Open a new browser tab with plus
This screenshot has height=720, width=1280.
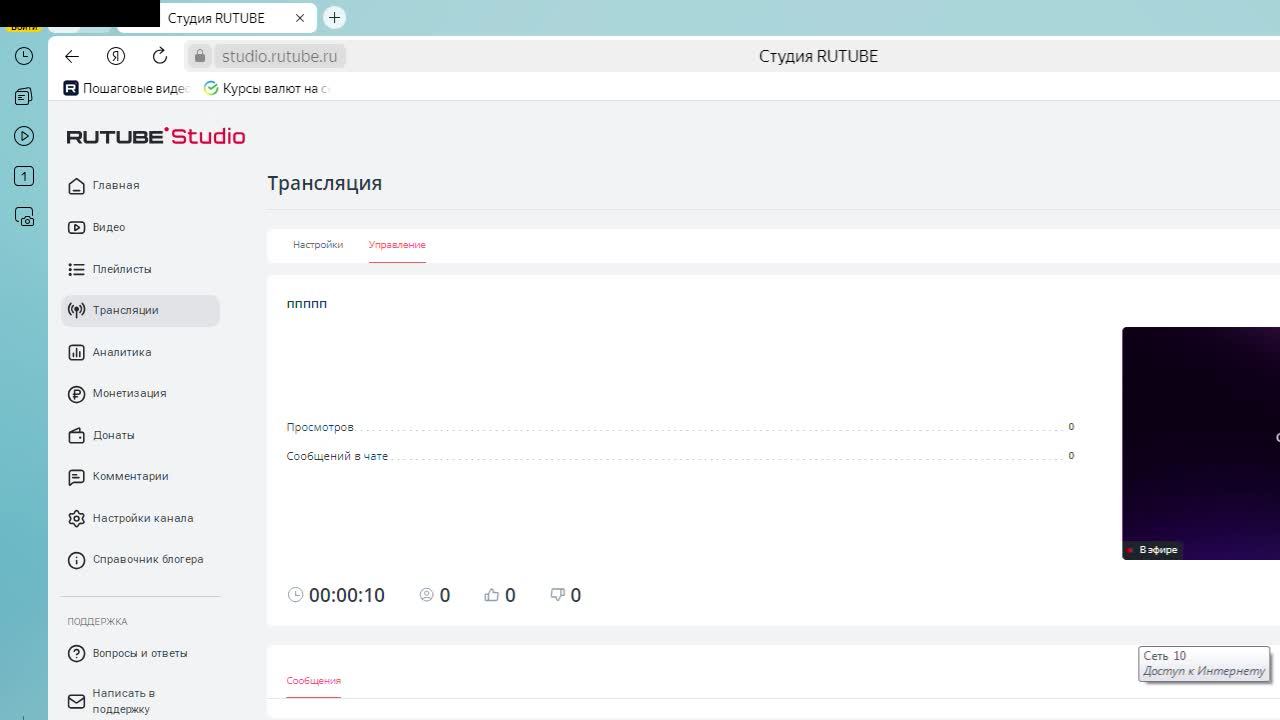[x=335, y=17]
